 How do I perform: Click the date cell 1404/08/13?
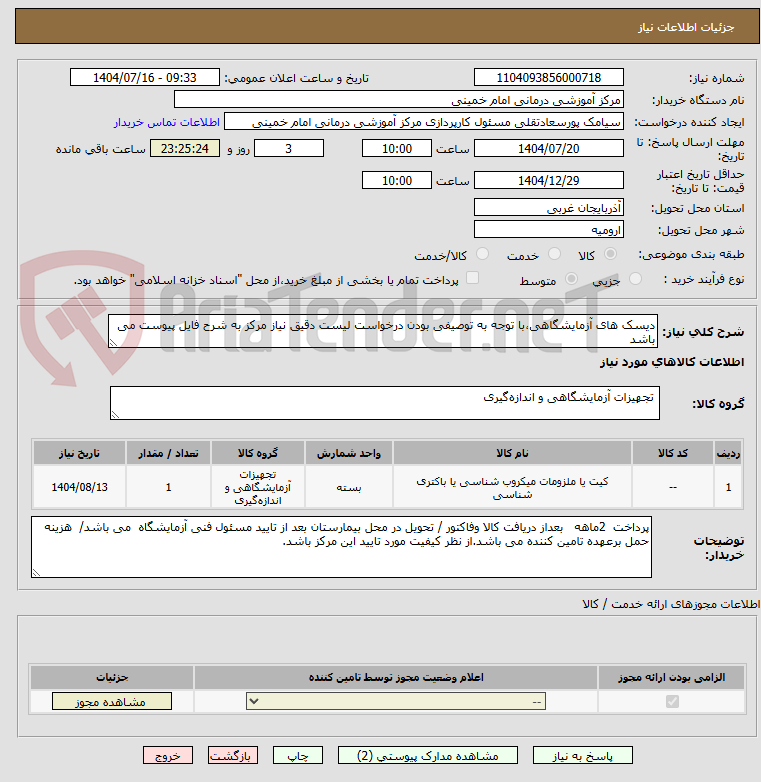pyautogui.click(x=79, y=487)
